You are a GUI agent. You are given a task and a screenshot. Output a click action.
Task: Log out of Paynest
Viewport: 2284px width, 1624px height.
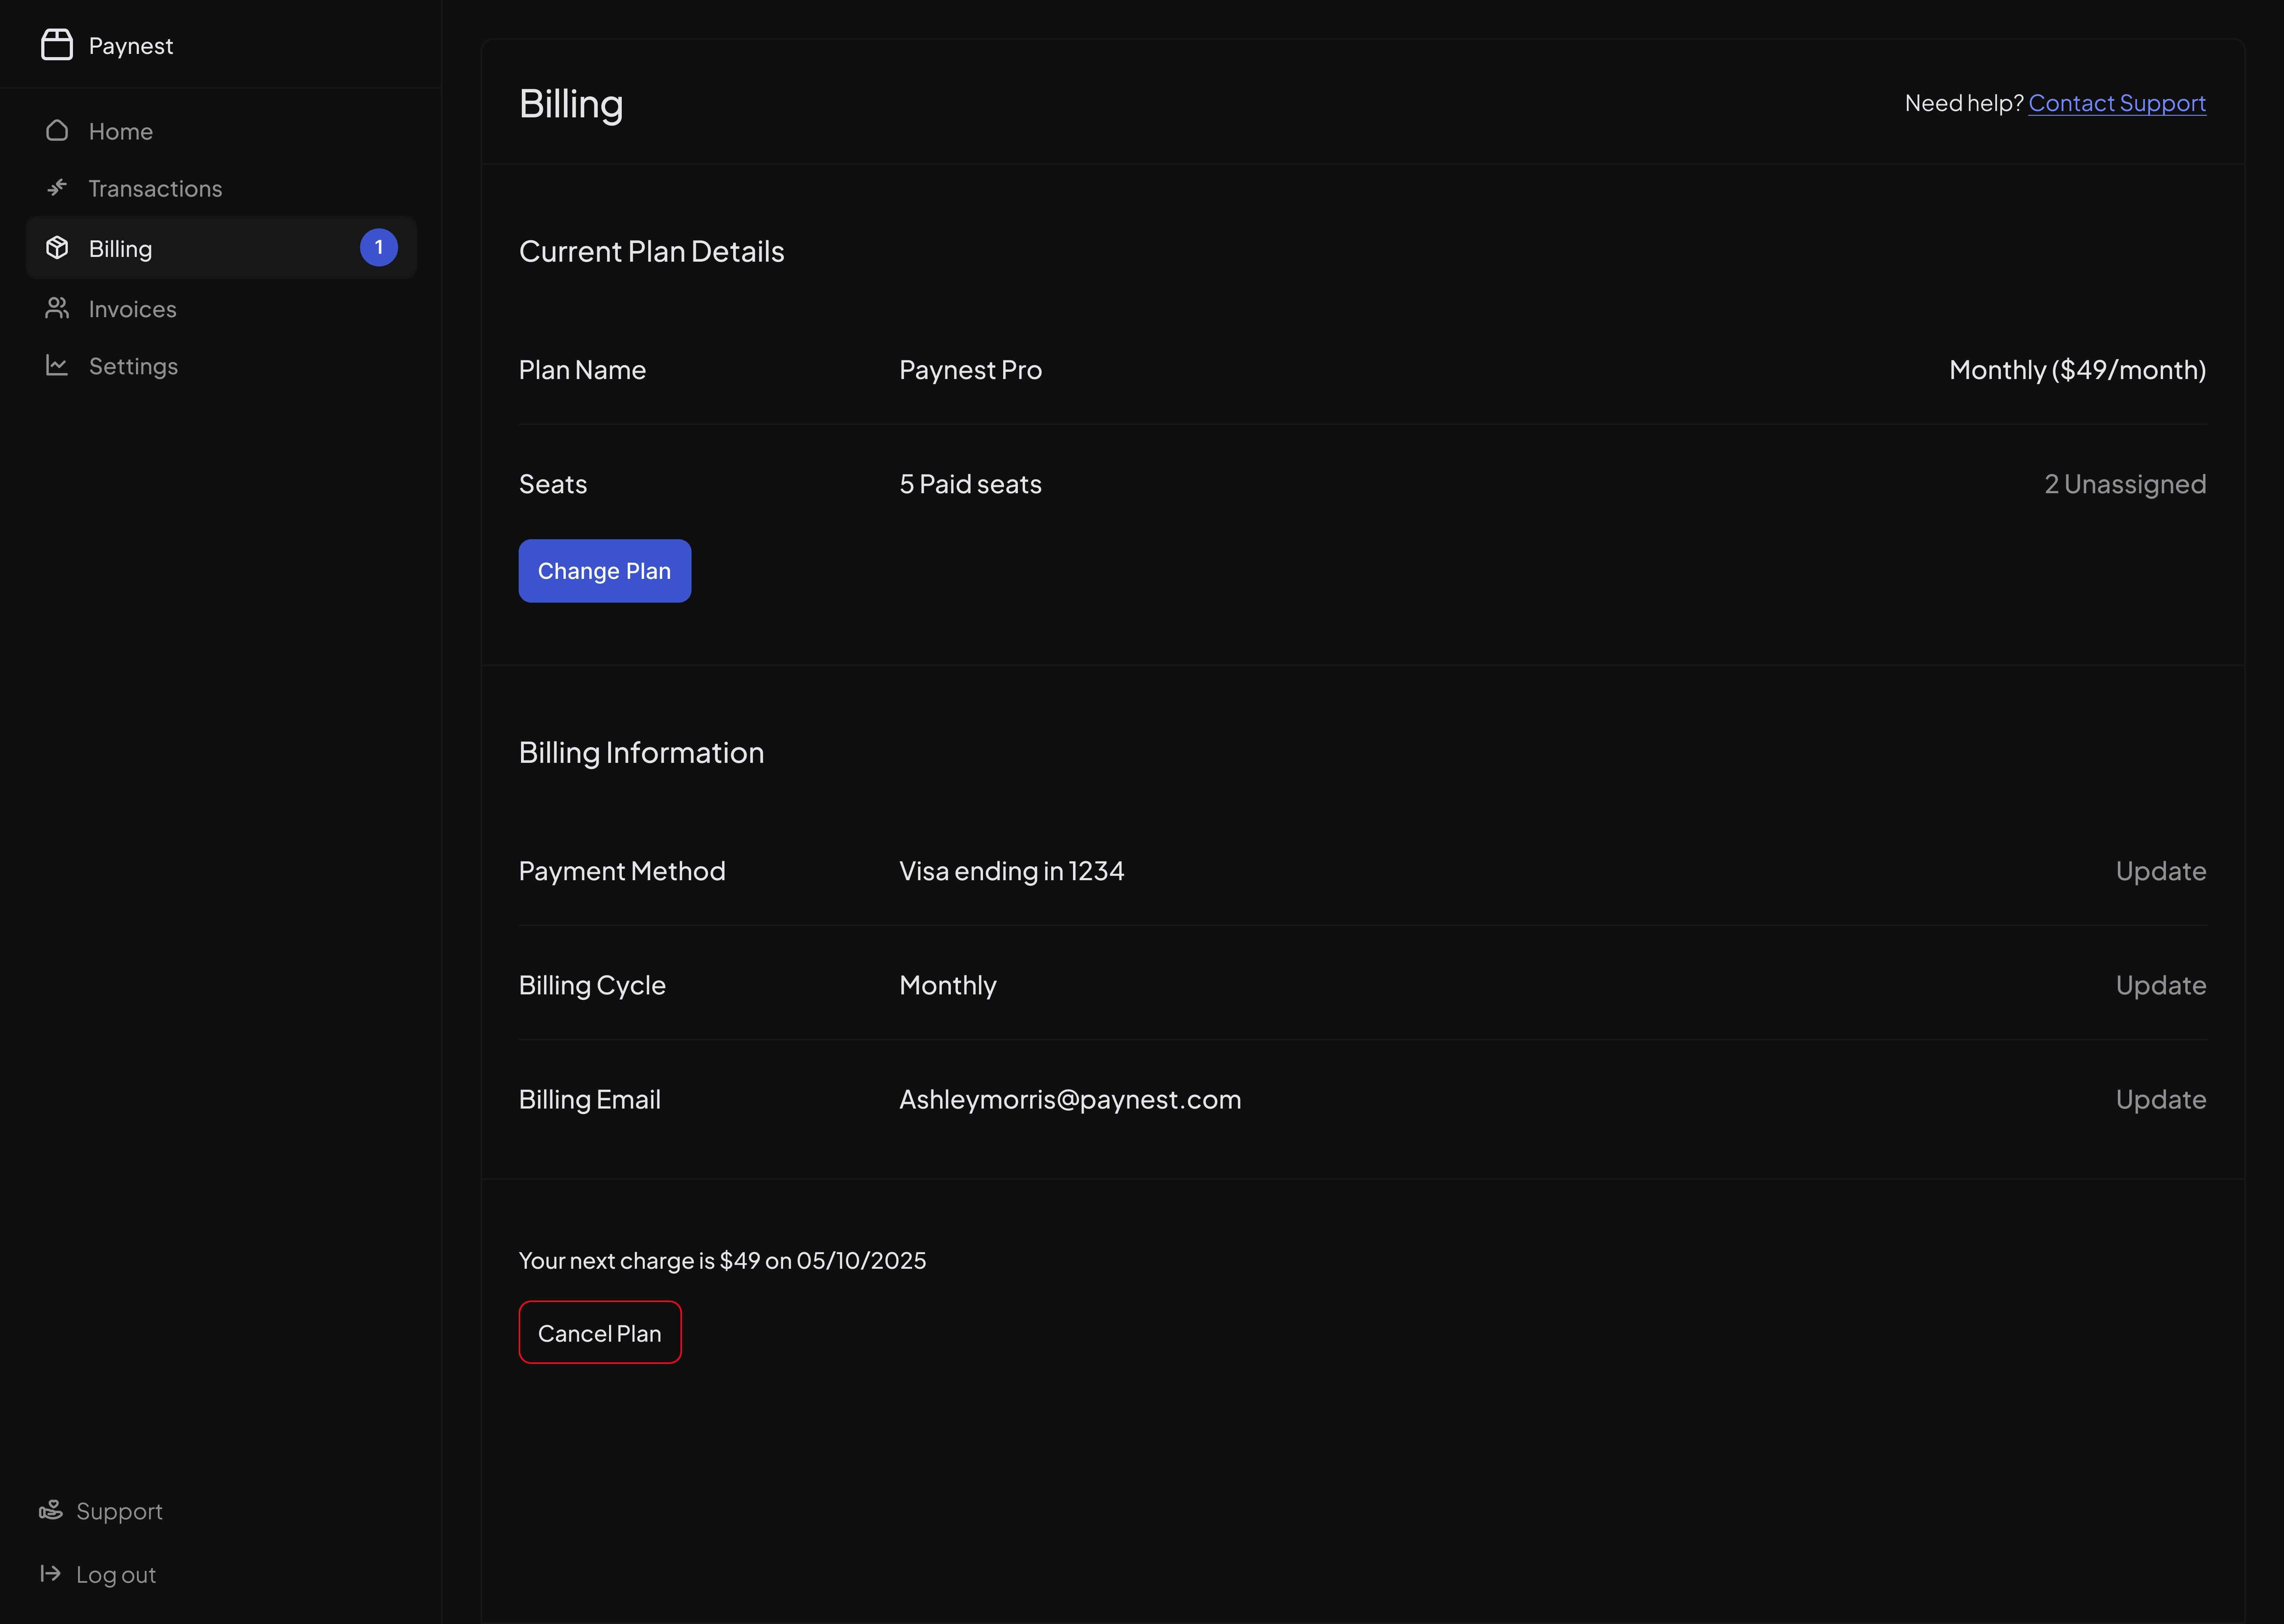[97, 1575]
